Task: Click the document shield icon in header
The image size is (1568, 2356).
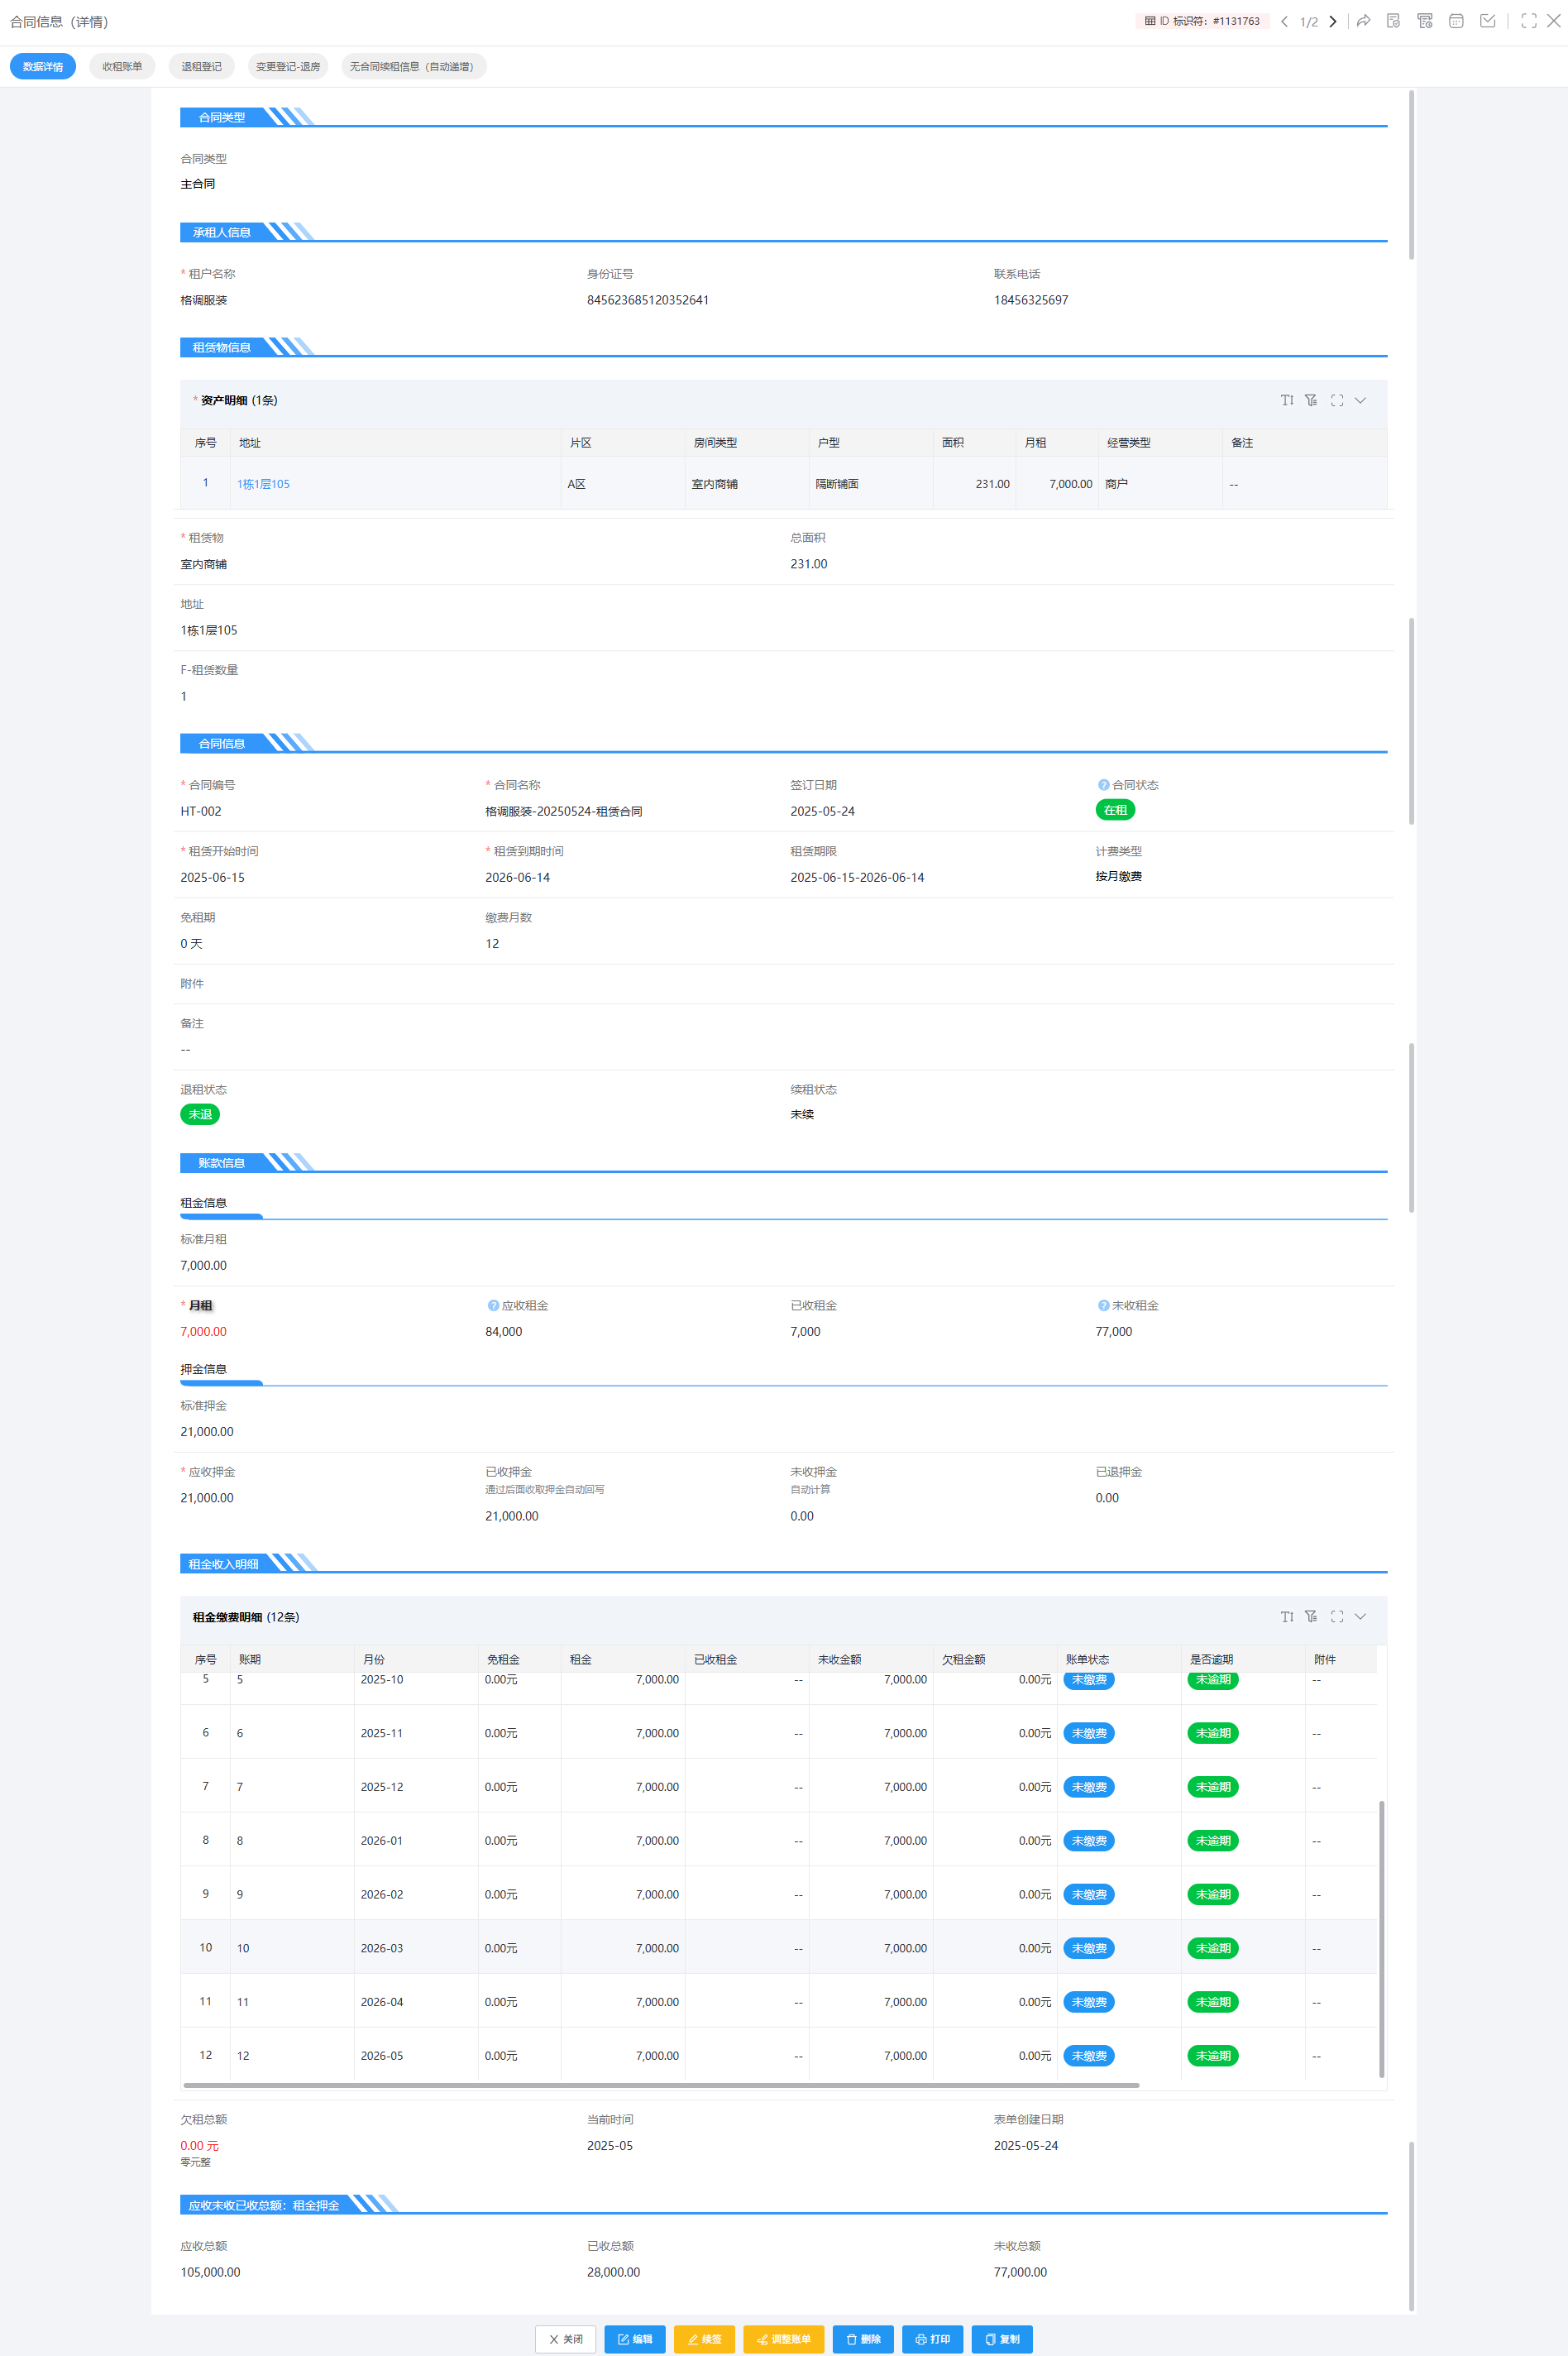Action: (1394, 21)
